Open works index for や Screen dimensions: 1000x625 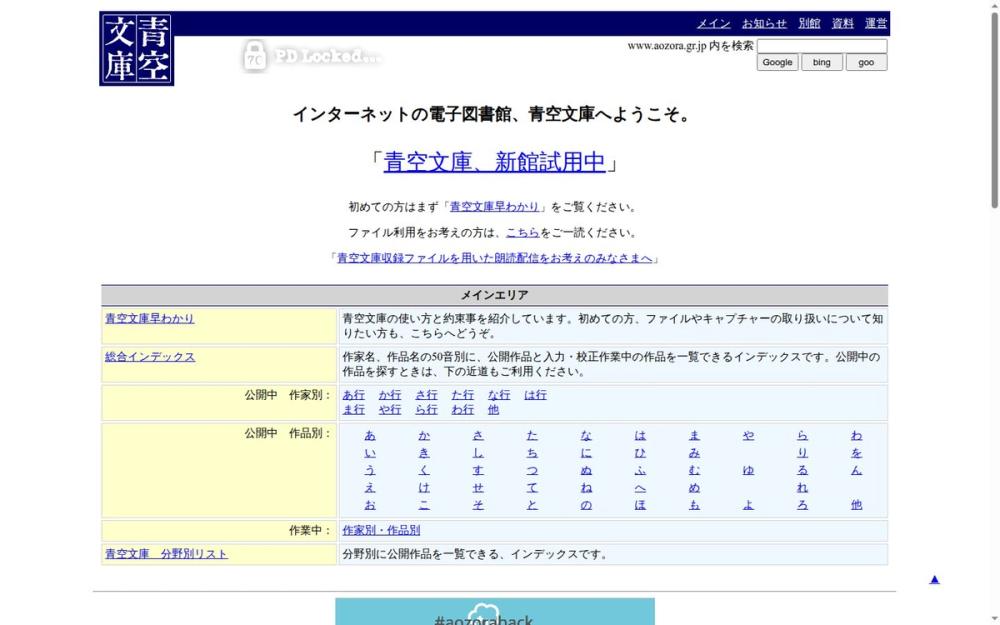pos(748,436)
